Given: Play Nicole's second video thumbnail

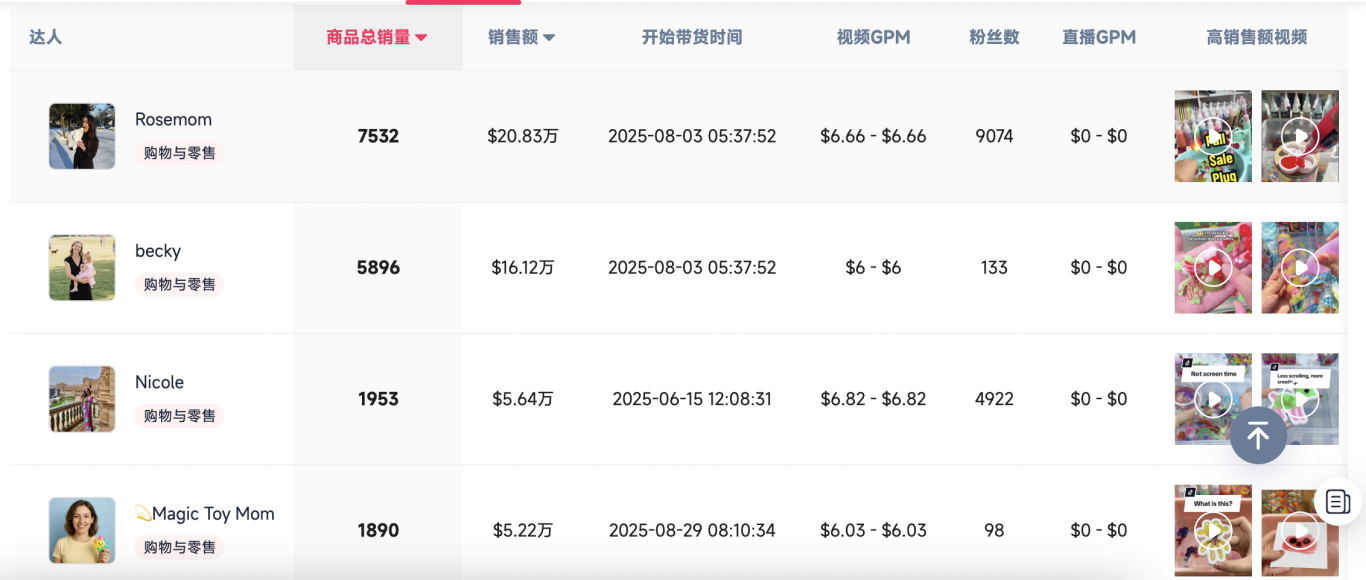Looking at the screenshot, I should click(x=1299, y=398).
